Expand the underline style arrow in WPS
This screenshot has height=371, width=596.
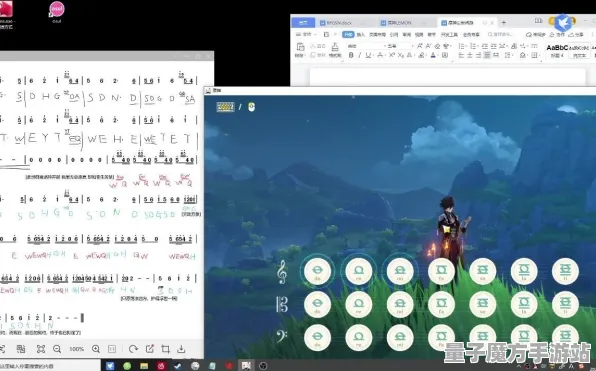coord(373,55)
